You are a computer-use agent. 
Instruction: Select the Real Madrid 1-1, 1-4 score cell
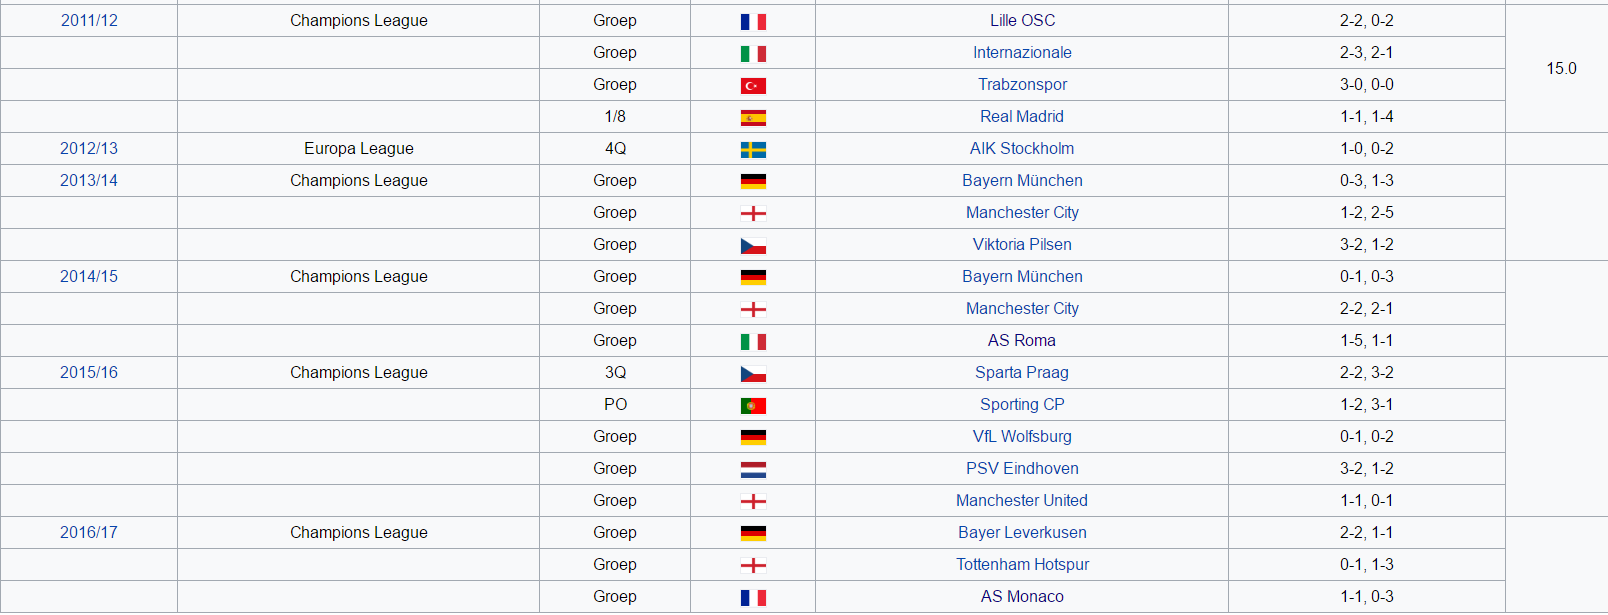pos(1367,117)
